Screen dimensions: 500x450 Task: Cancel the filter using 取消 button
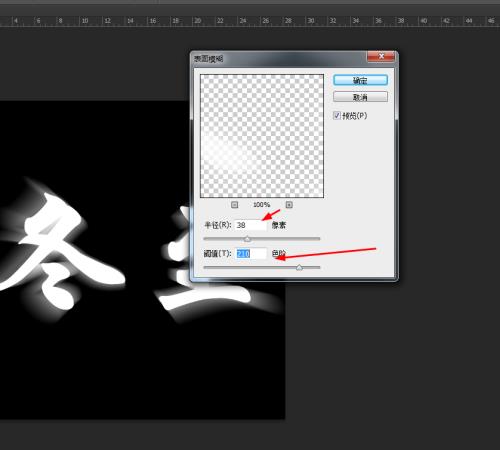click(x=360, y=97)
